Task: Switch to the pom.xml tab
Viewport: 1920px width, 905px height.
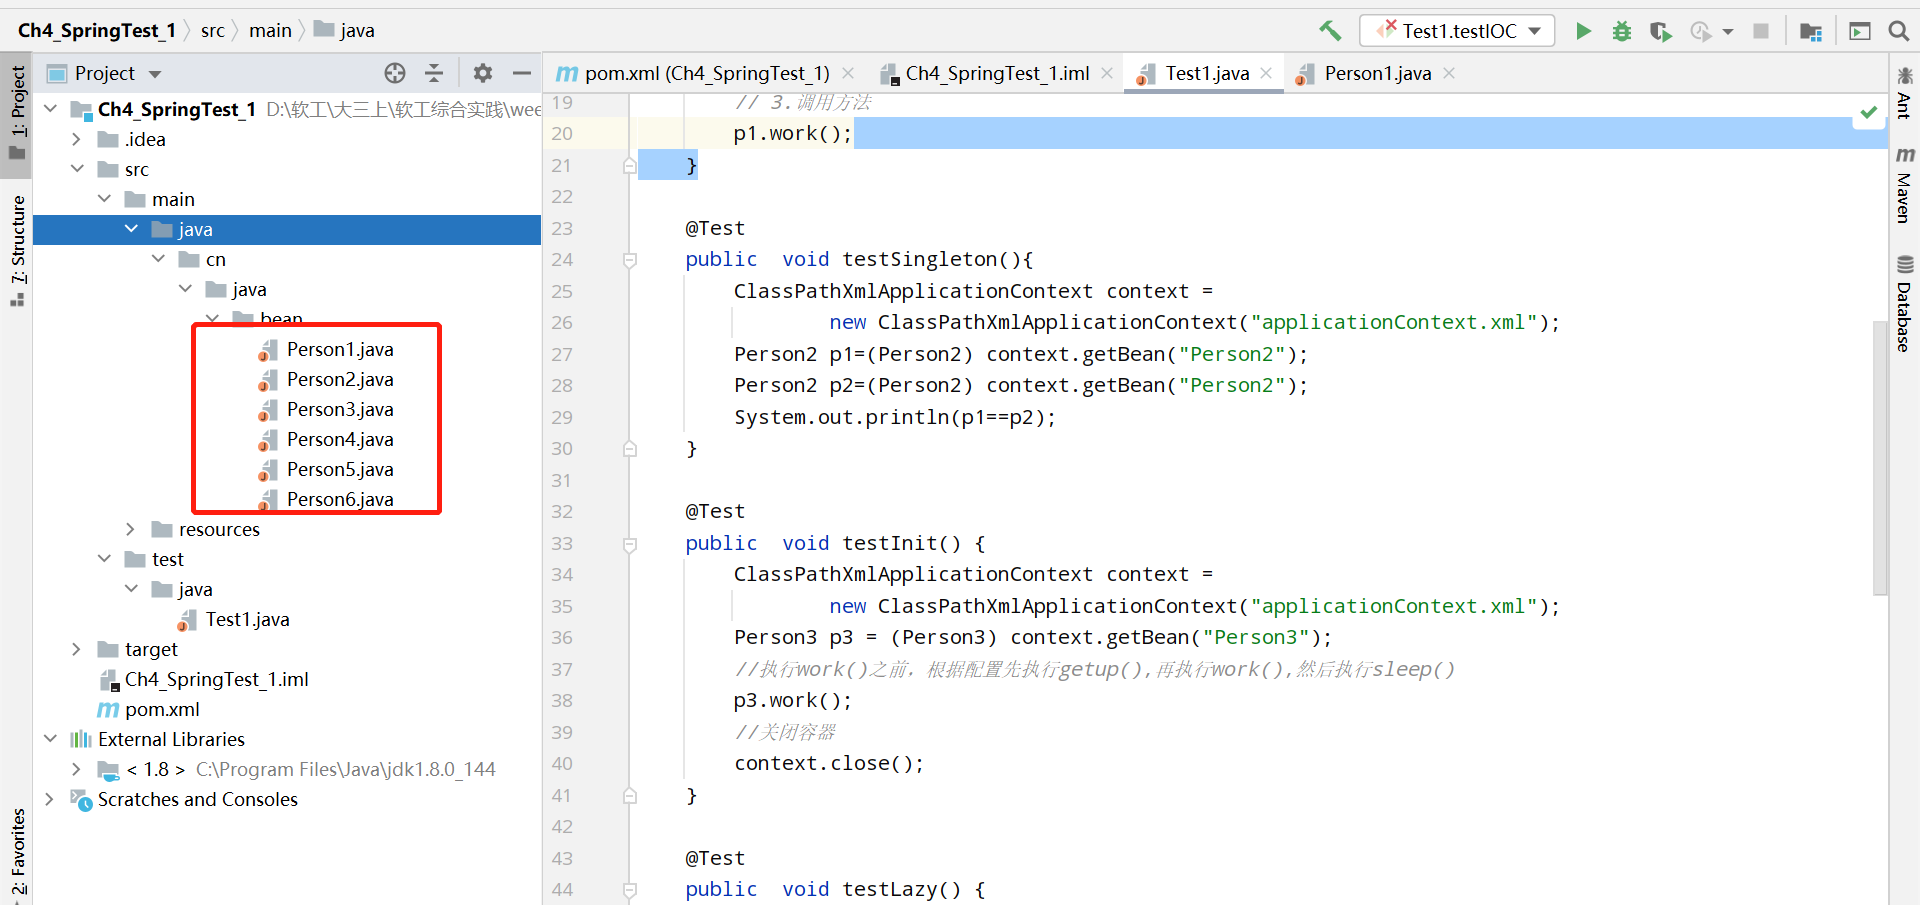Action: coord(698,72)
